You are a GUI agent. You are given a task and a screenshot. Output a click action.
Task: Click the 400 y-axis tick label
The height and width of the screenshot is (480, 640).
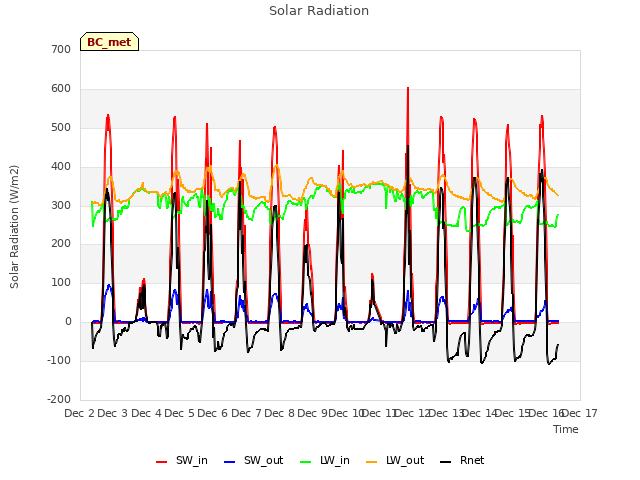[61, 166]
